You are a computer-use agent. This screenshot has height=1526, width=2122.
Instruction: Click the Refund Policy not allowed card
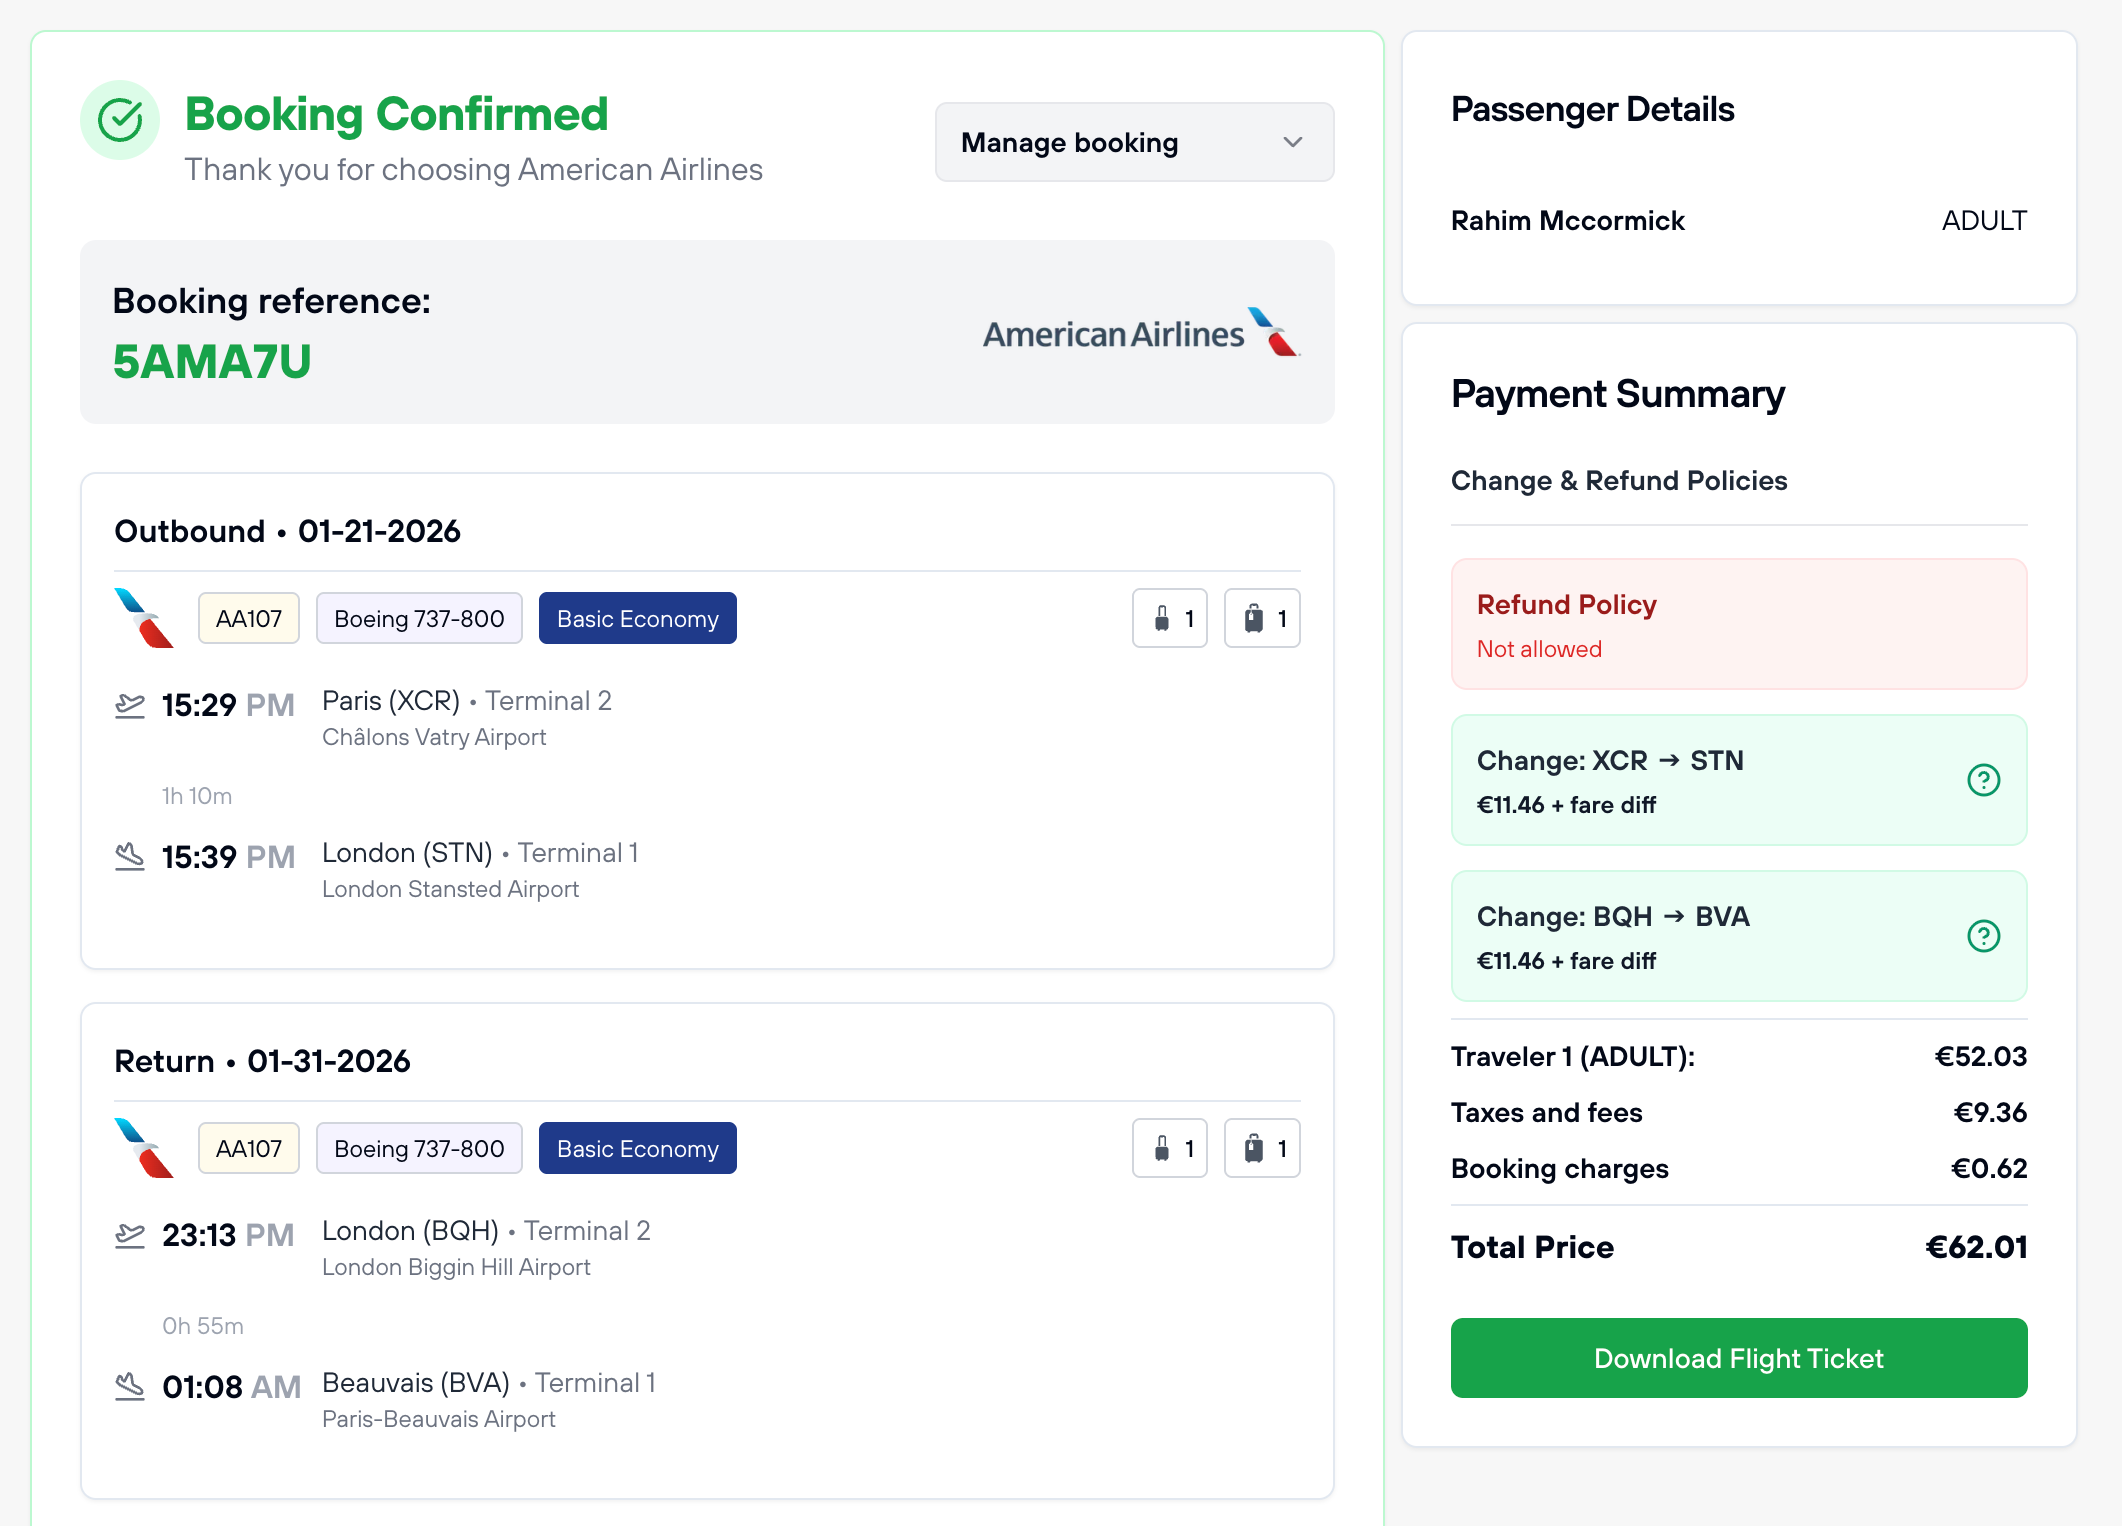pyautogui.click(x=1738, y=624)
